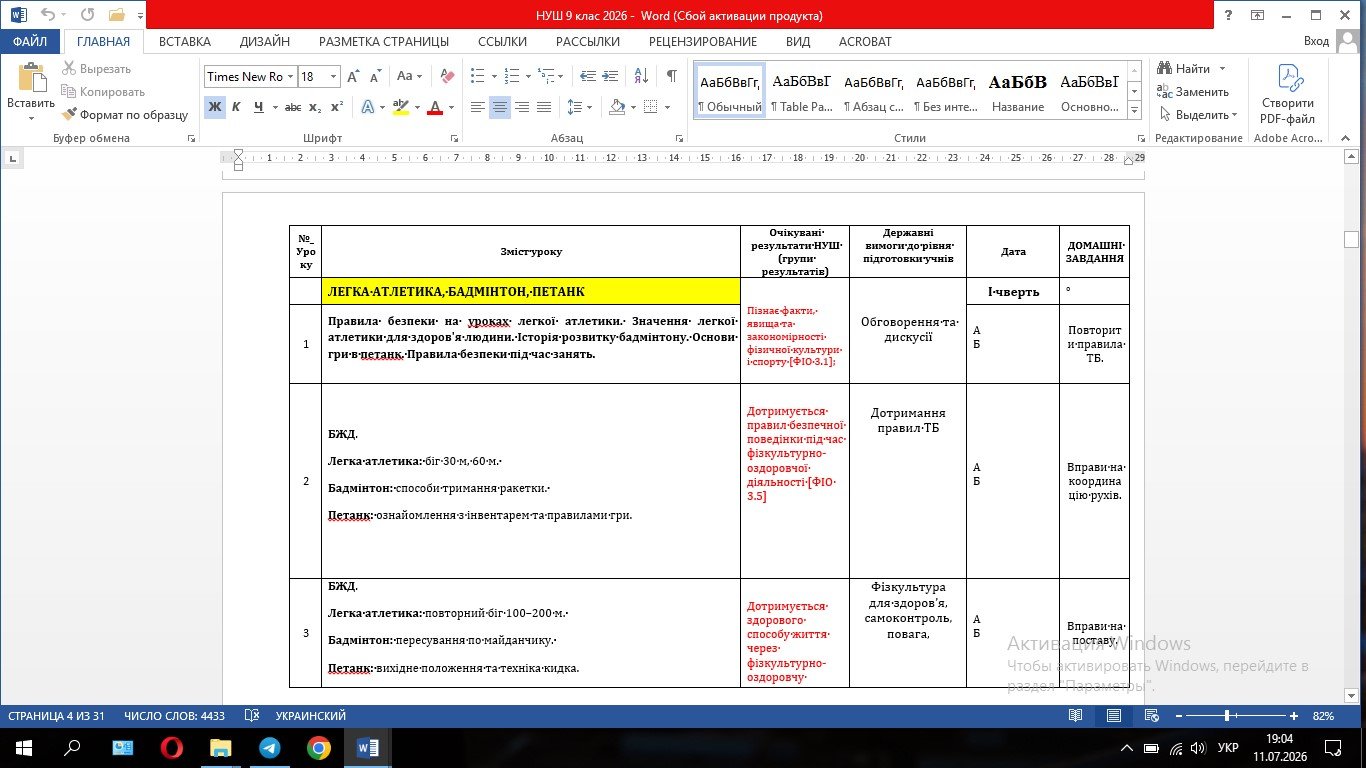Justify the paragraph text
The height and width of the screenshot is (768, 1366).
(x=544, y=107)
